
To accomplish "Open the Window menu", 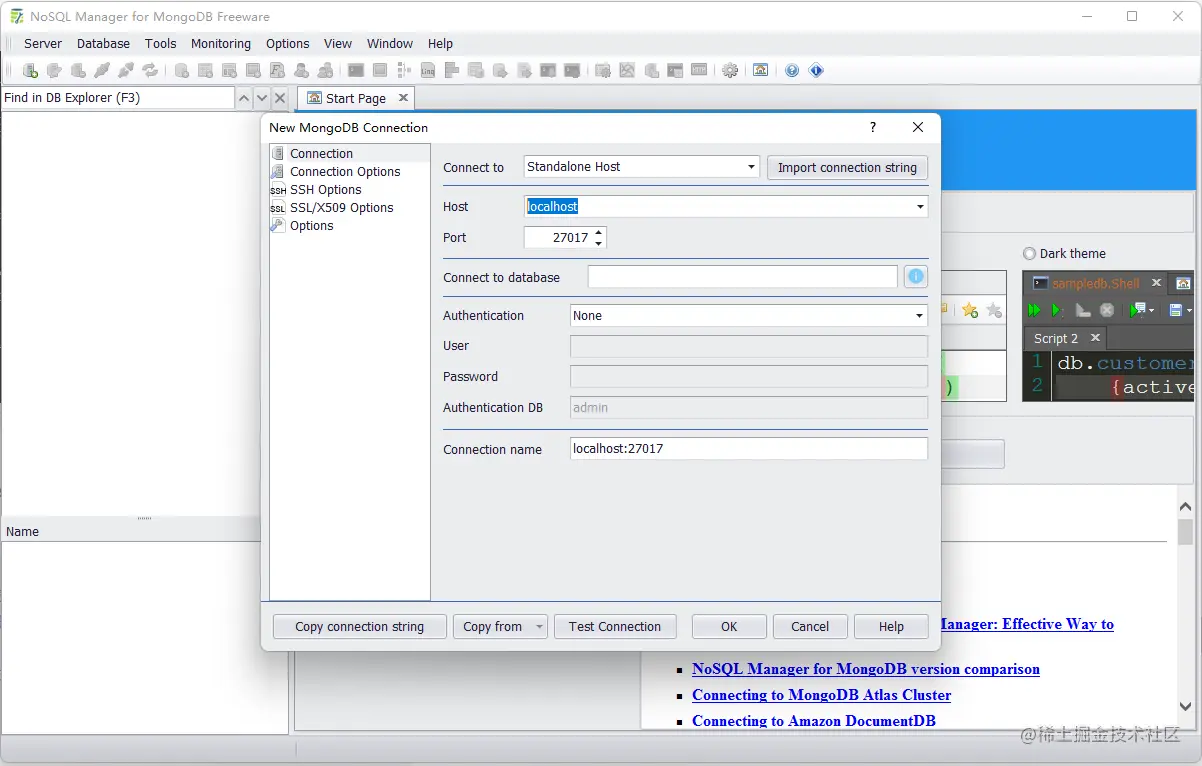I will tap(390, 44).
